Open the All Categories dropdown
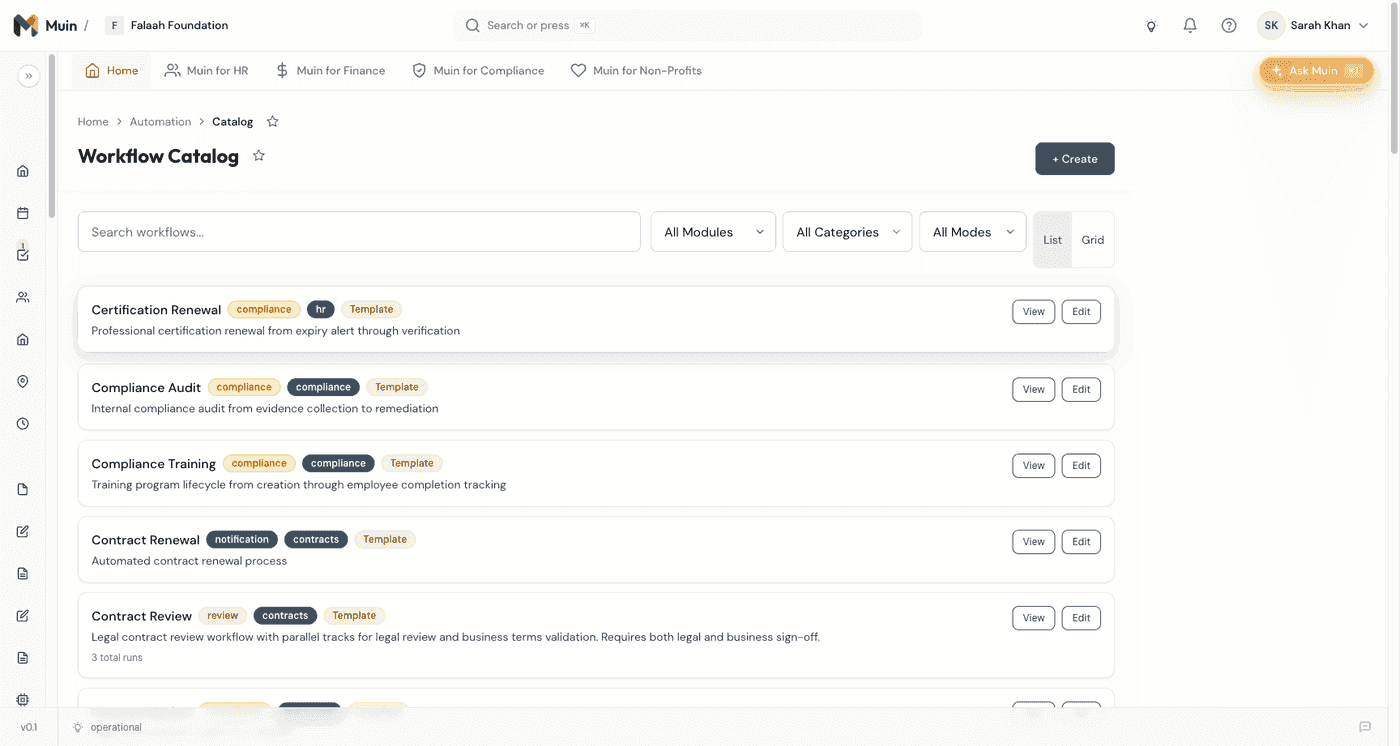This screenshot has height=746, width=1400. click(846, 231)
